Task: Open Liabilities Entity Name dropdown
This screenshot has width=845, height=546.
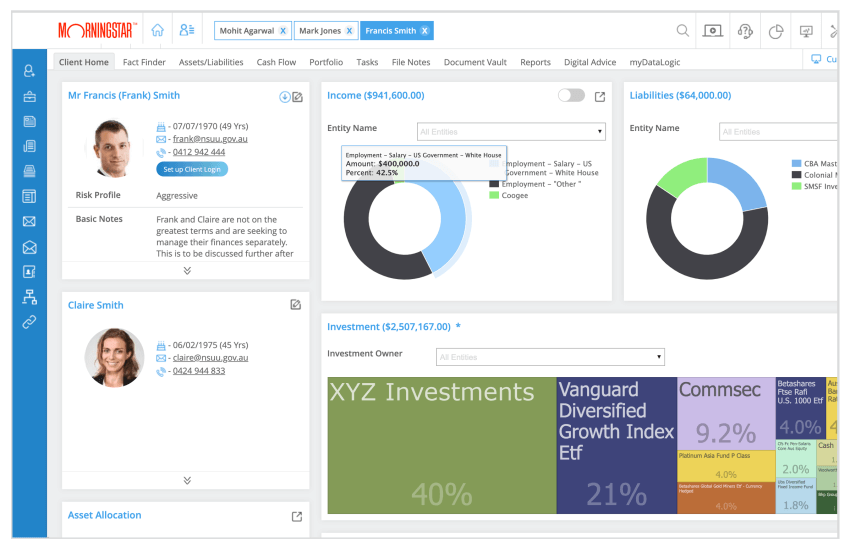Action: [778, 132]
